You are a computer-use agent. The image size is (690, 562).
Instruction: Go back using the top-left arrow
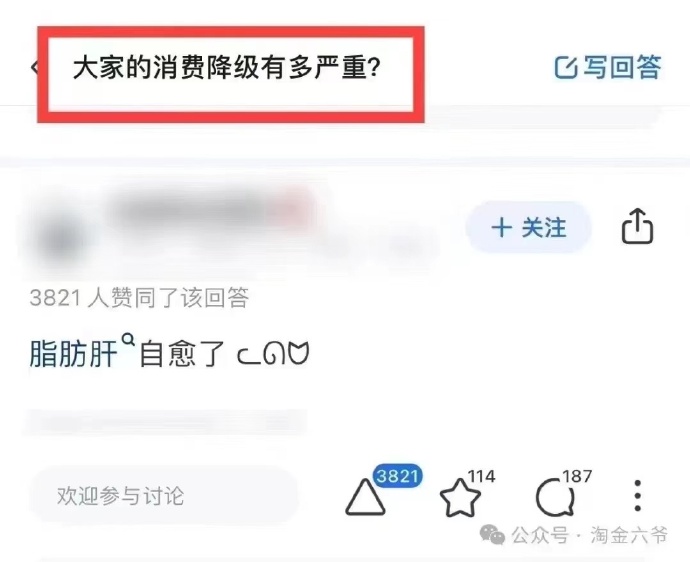pos(34,67)
